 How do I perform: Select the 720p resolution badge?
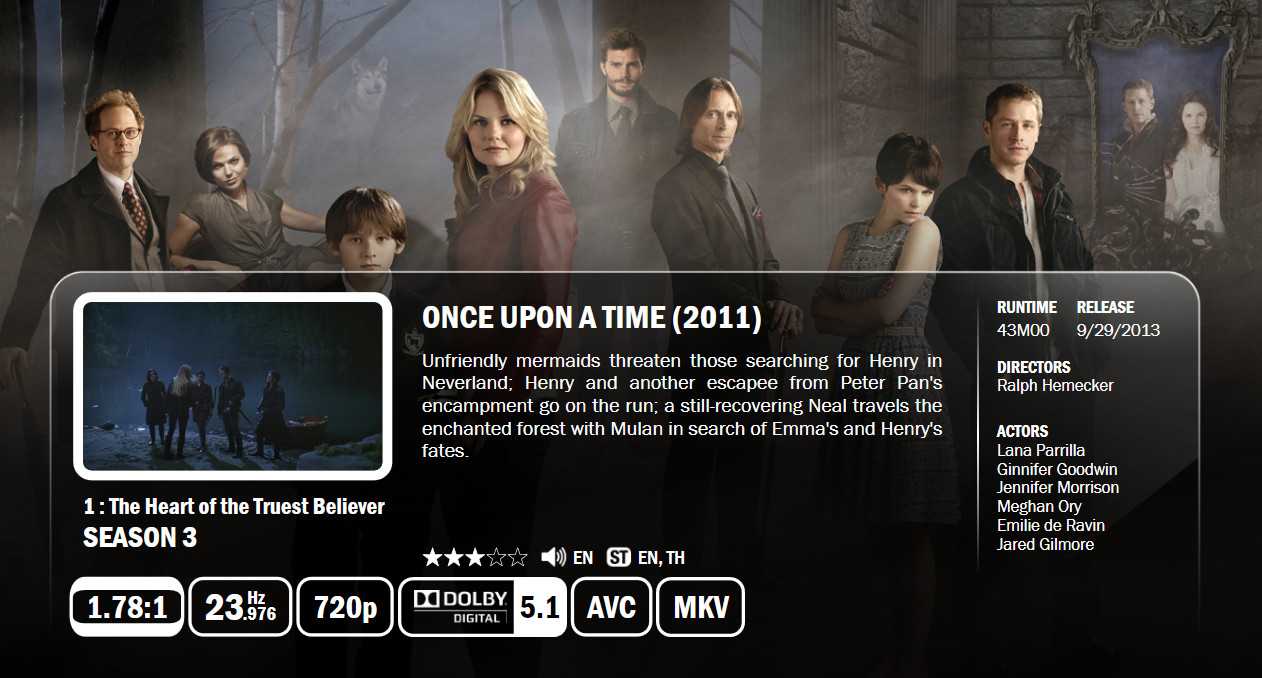(x=345, y=606)
